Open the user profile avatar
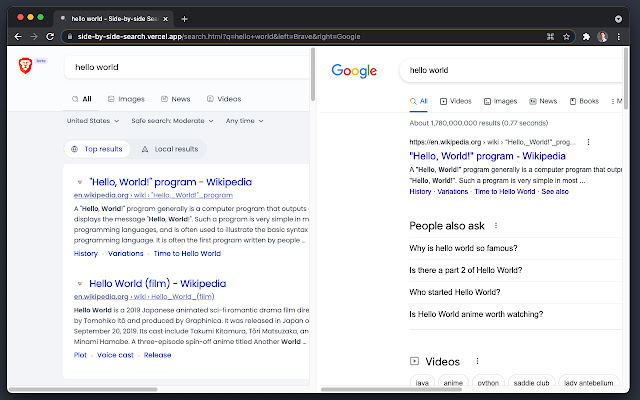The image size is (640, 400). (602, 37)
